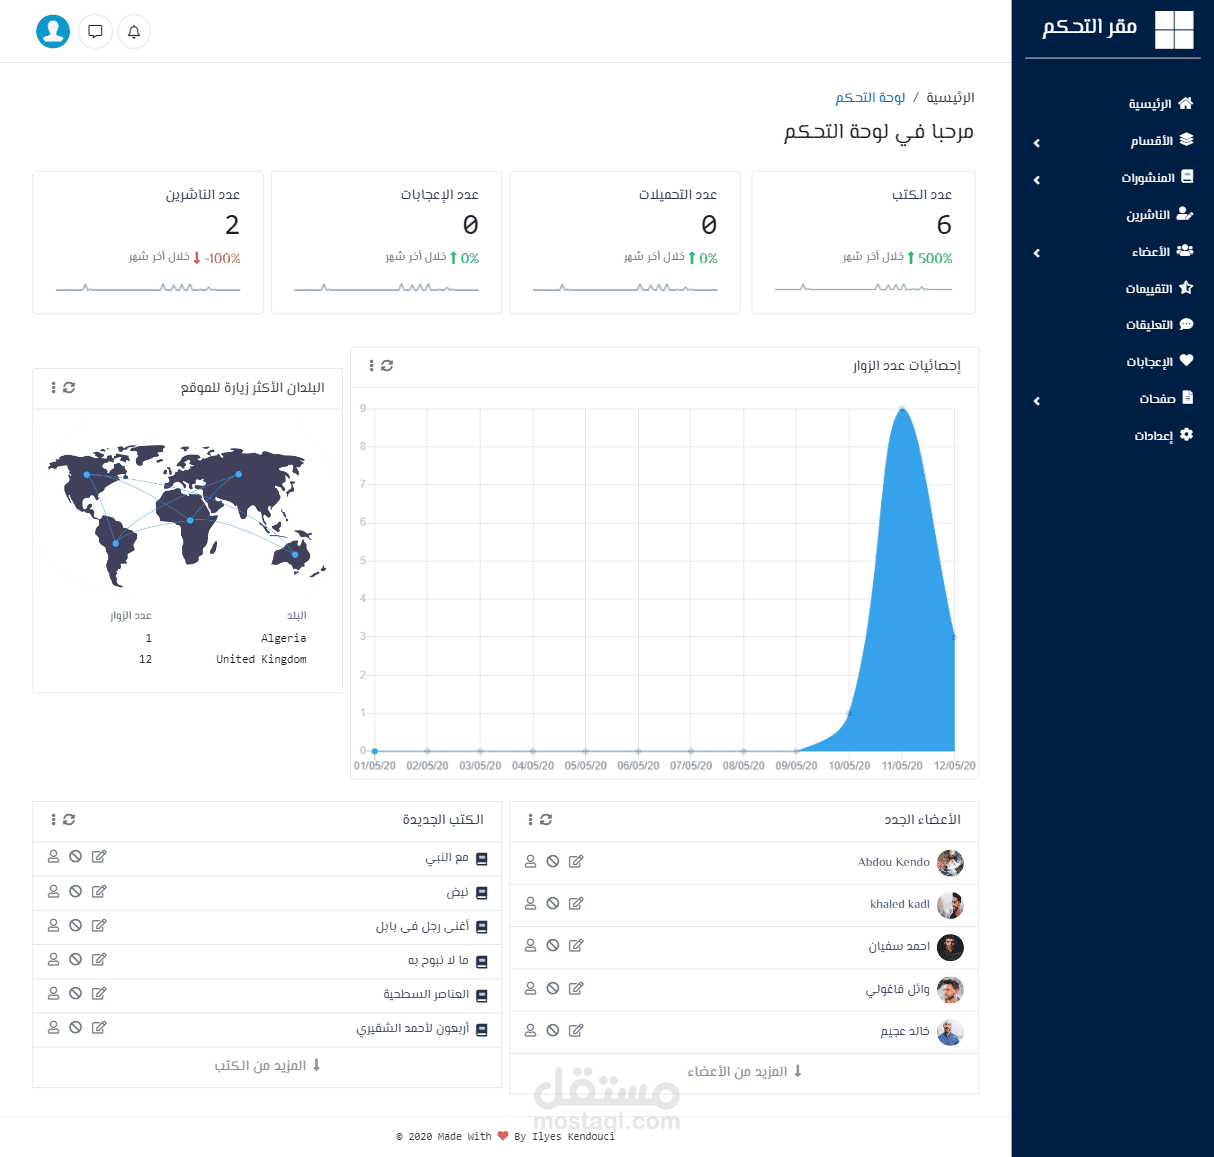Refresh the most visiting countries panel
This screenshot has height=1157, width=1214.
click(69, 388)
